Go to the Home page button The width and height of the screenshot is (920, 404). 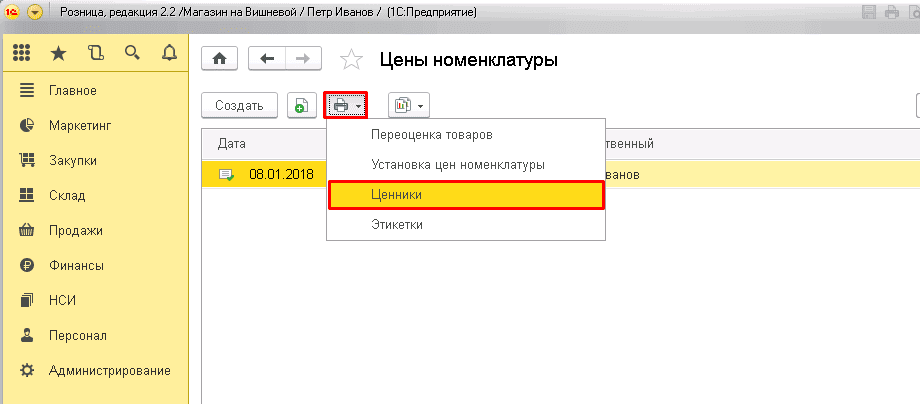click(220, 59)
